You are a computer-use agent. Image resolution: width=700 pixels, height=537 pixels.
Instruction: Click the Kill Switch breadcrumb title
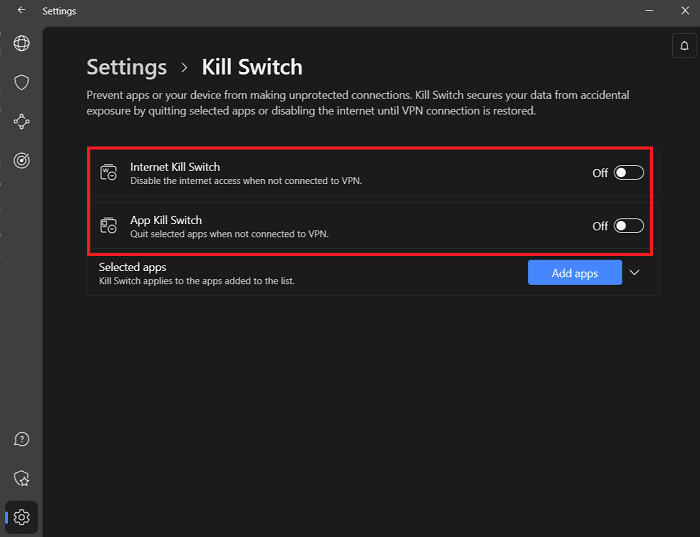coord(252,67)
